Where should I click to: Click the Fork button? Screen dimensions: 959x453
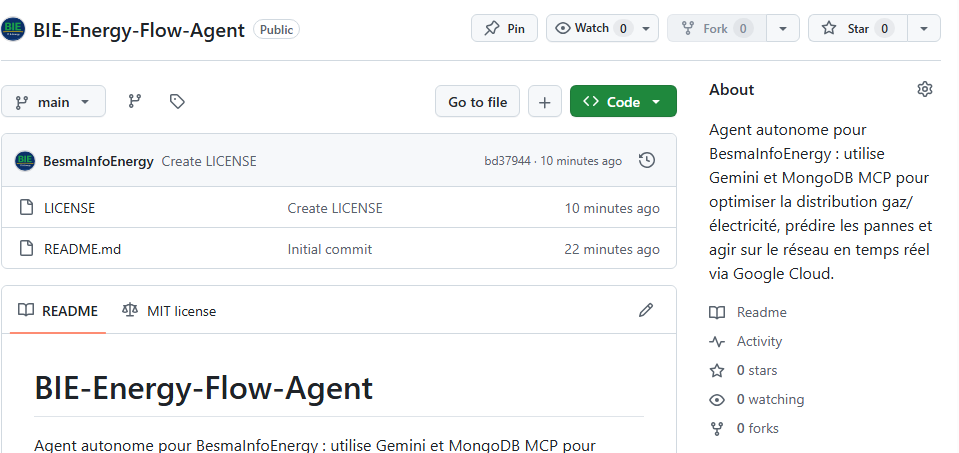point(716,28)
